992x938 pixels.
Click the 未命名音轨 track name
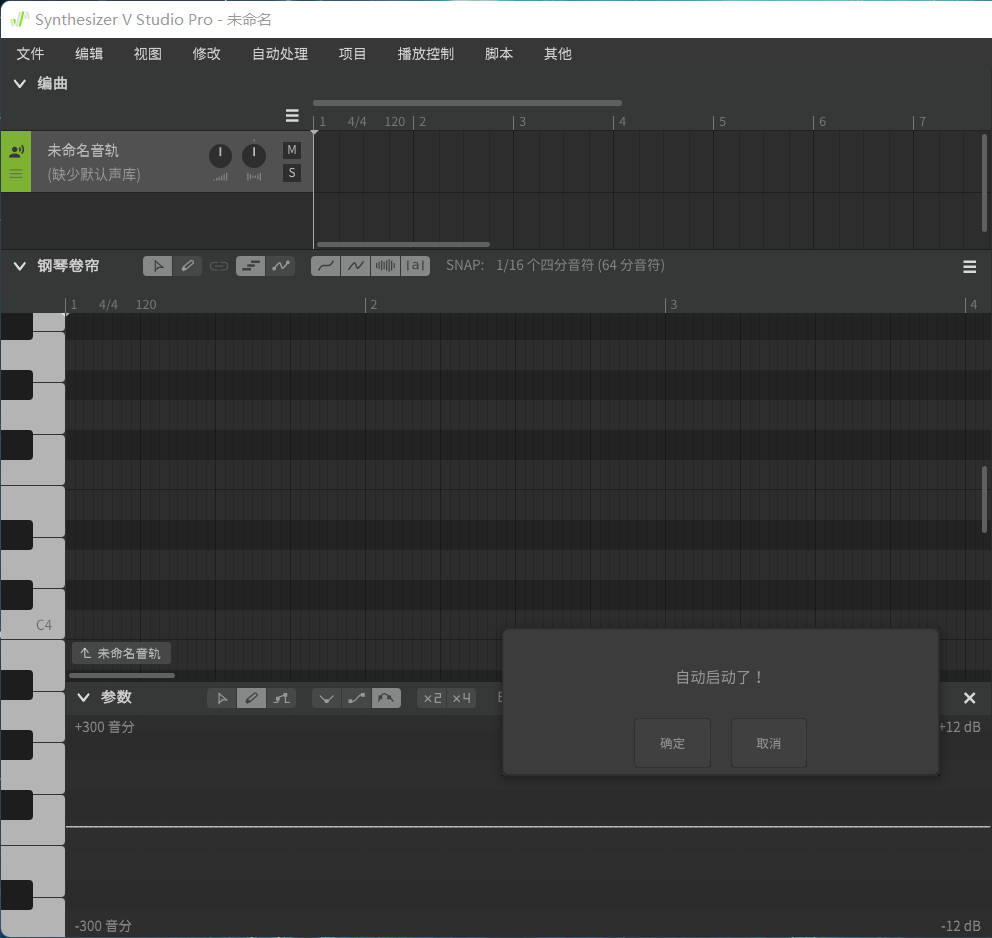[83, 151]
